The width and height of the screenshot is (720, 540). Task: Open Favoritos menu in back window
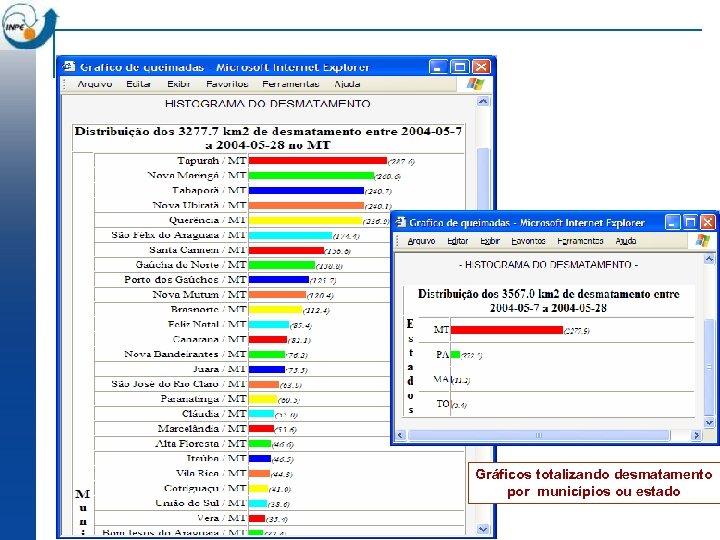pos(227,84)
